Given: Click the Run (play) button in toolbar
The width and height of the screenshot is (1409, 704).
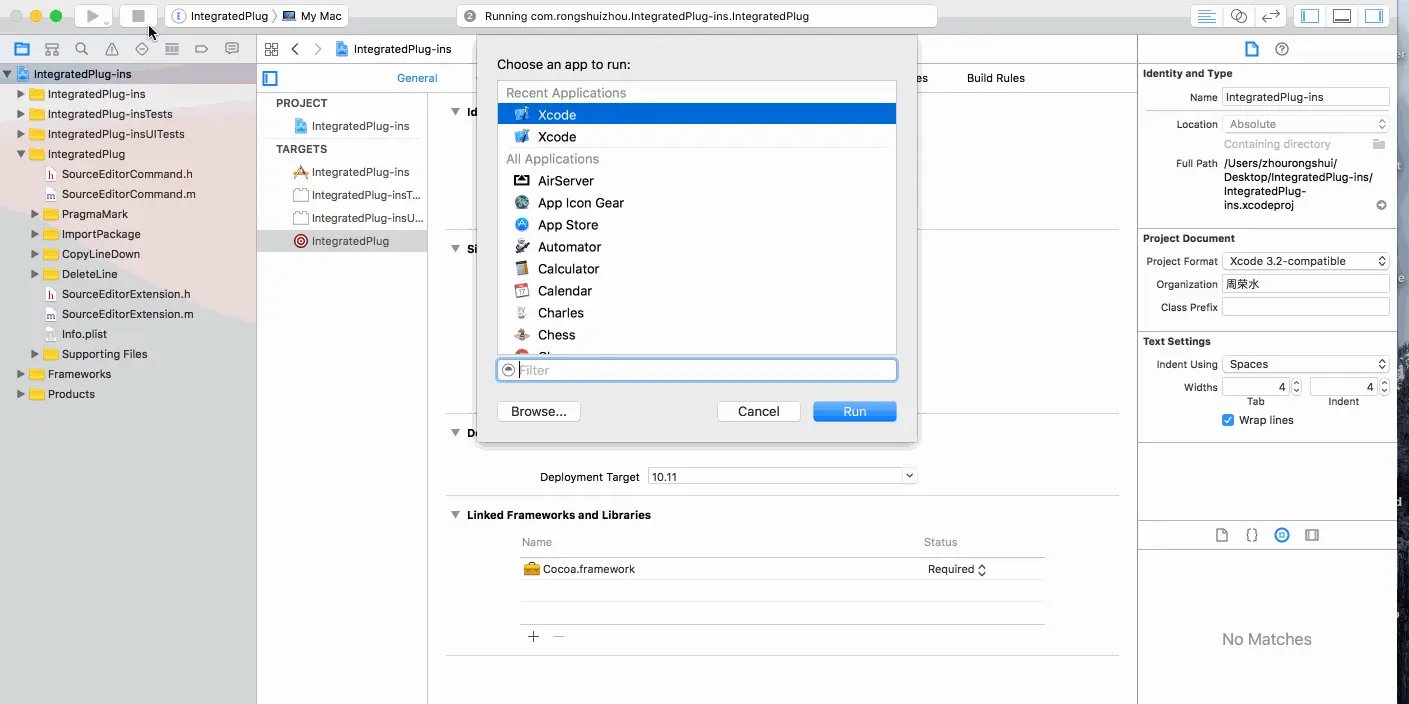Looking at the screenshot, I should [93, 16].
